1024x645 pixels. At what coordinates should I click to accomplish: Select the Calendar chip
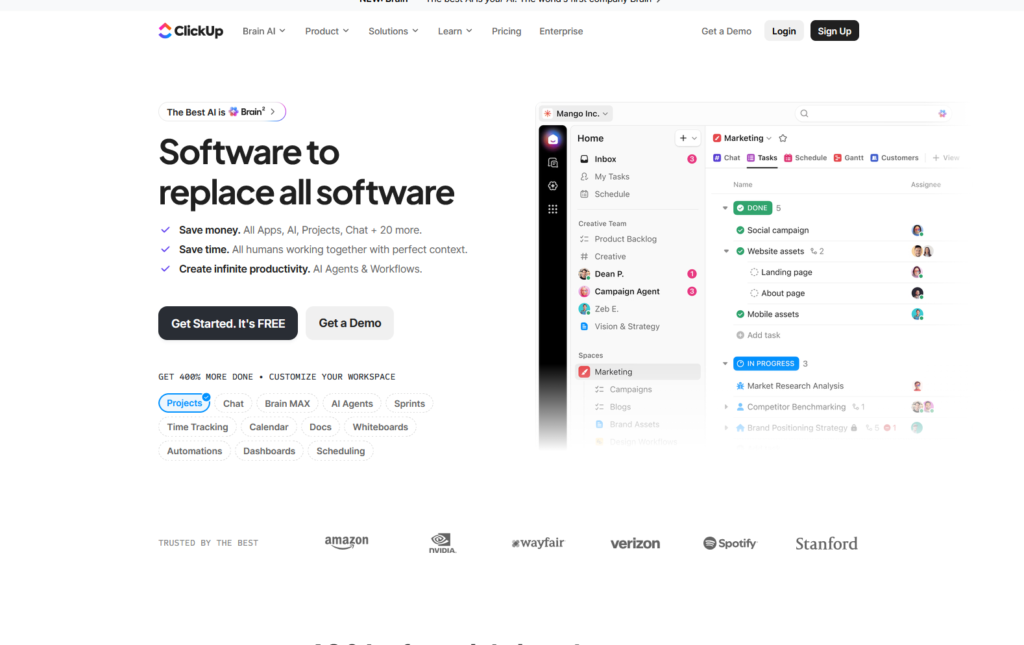click(x=268, y=427)
